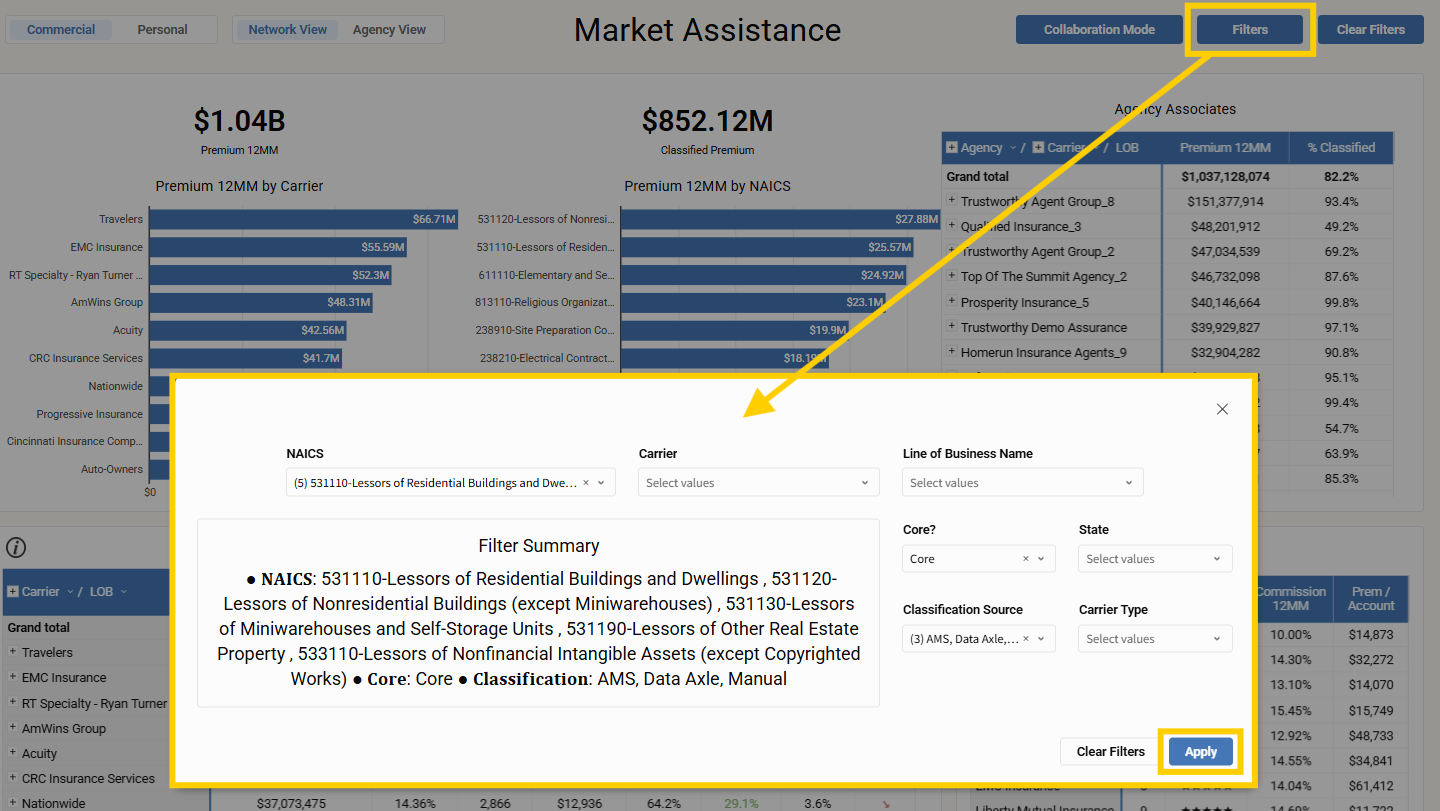Open the Carrier Type dropdown
1440x811 pixels.
point(1155,639)
